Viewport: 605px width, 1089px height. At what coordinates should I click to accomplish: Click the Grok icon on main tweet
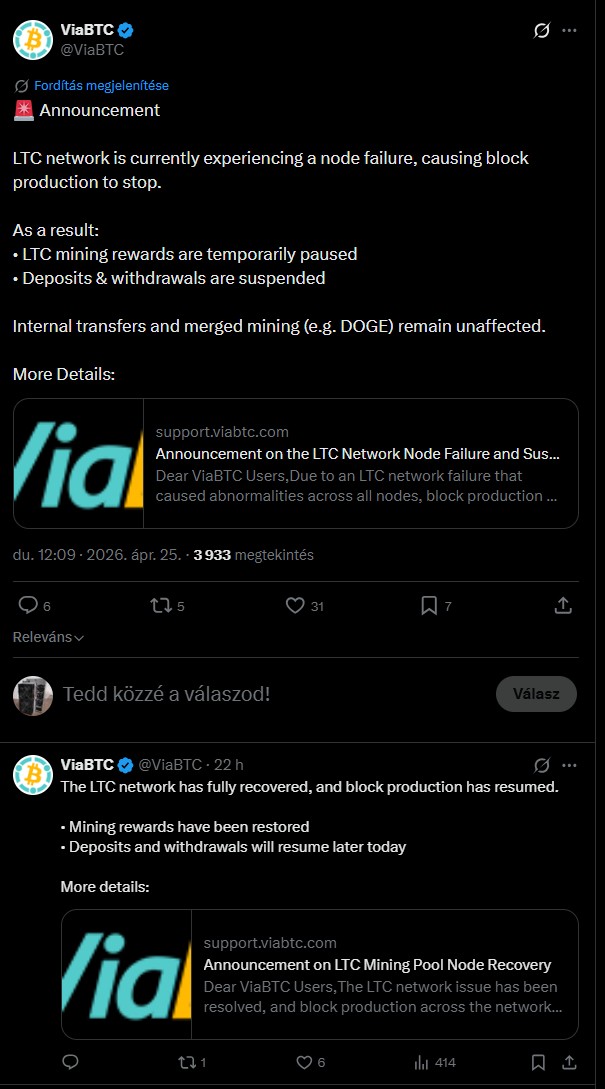(542, 30)
